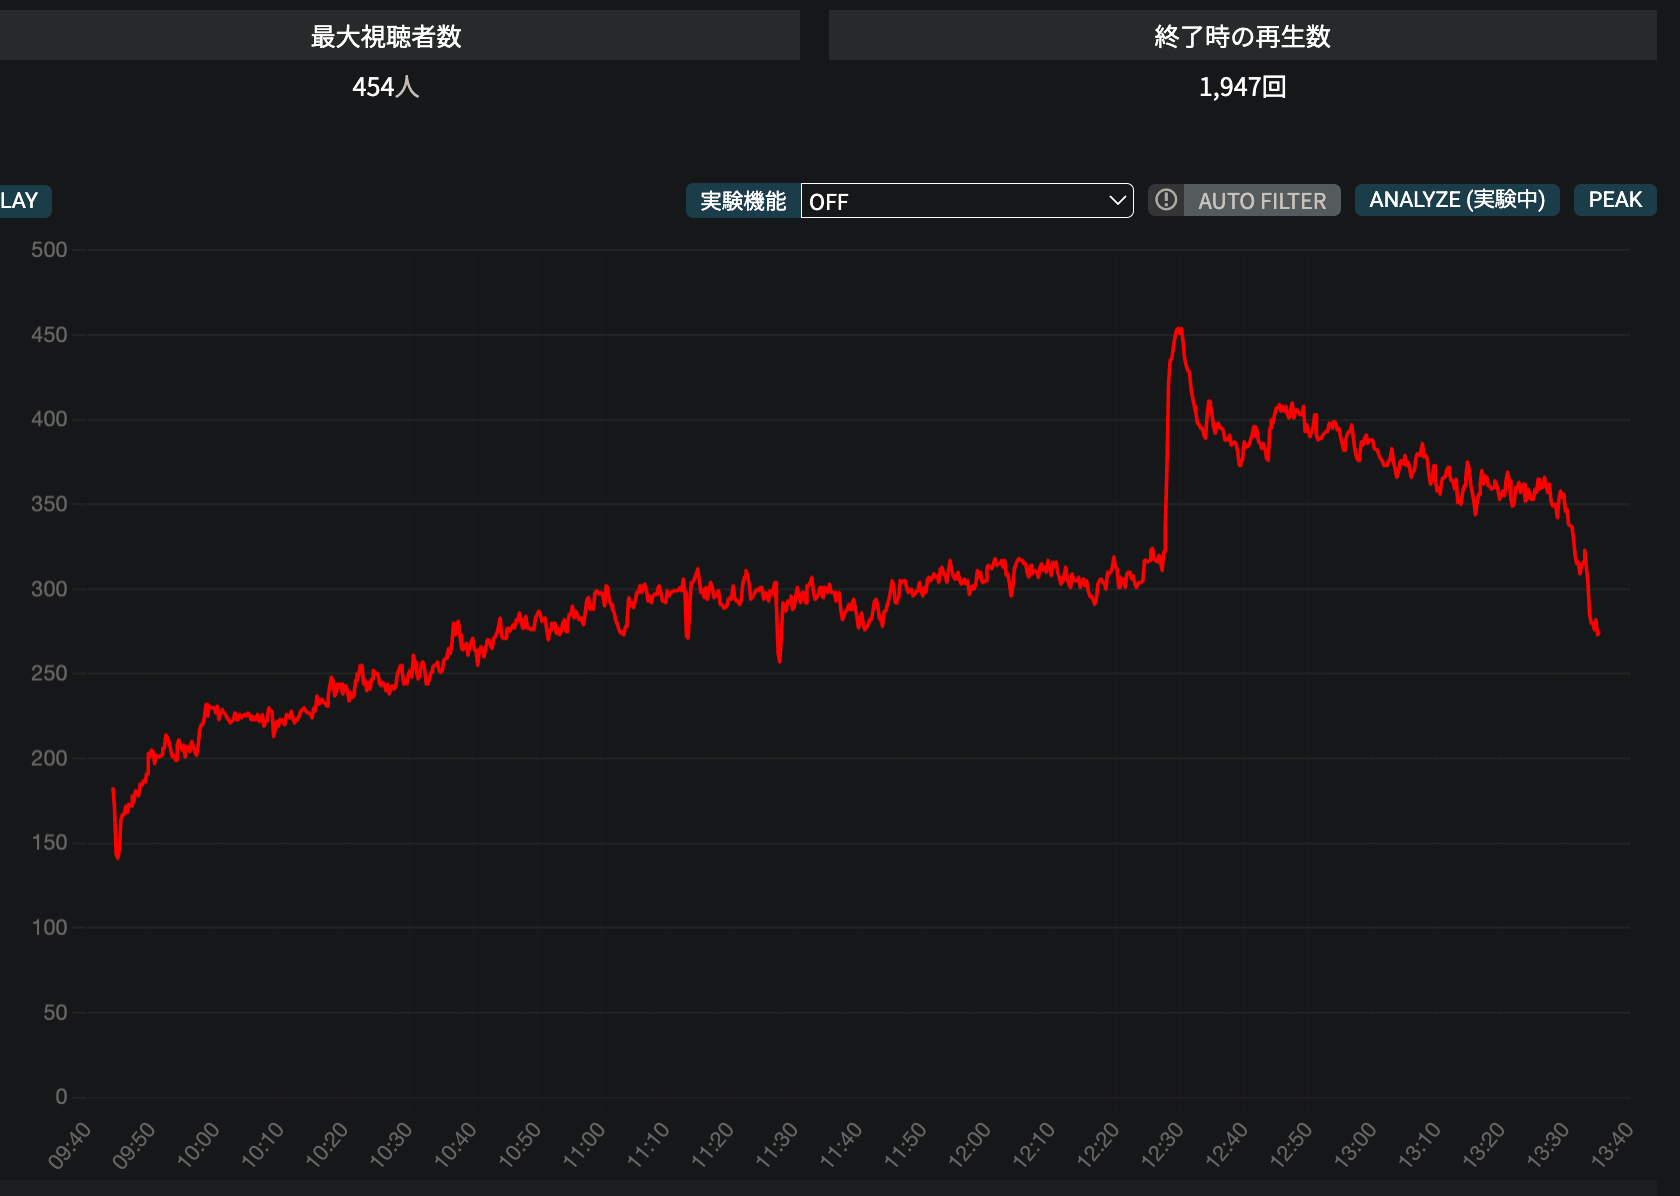
Task: Click the 350 y-axis label
Action: click(x=49, y=504)
